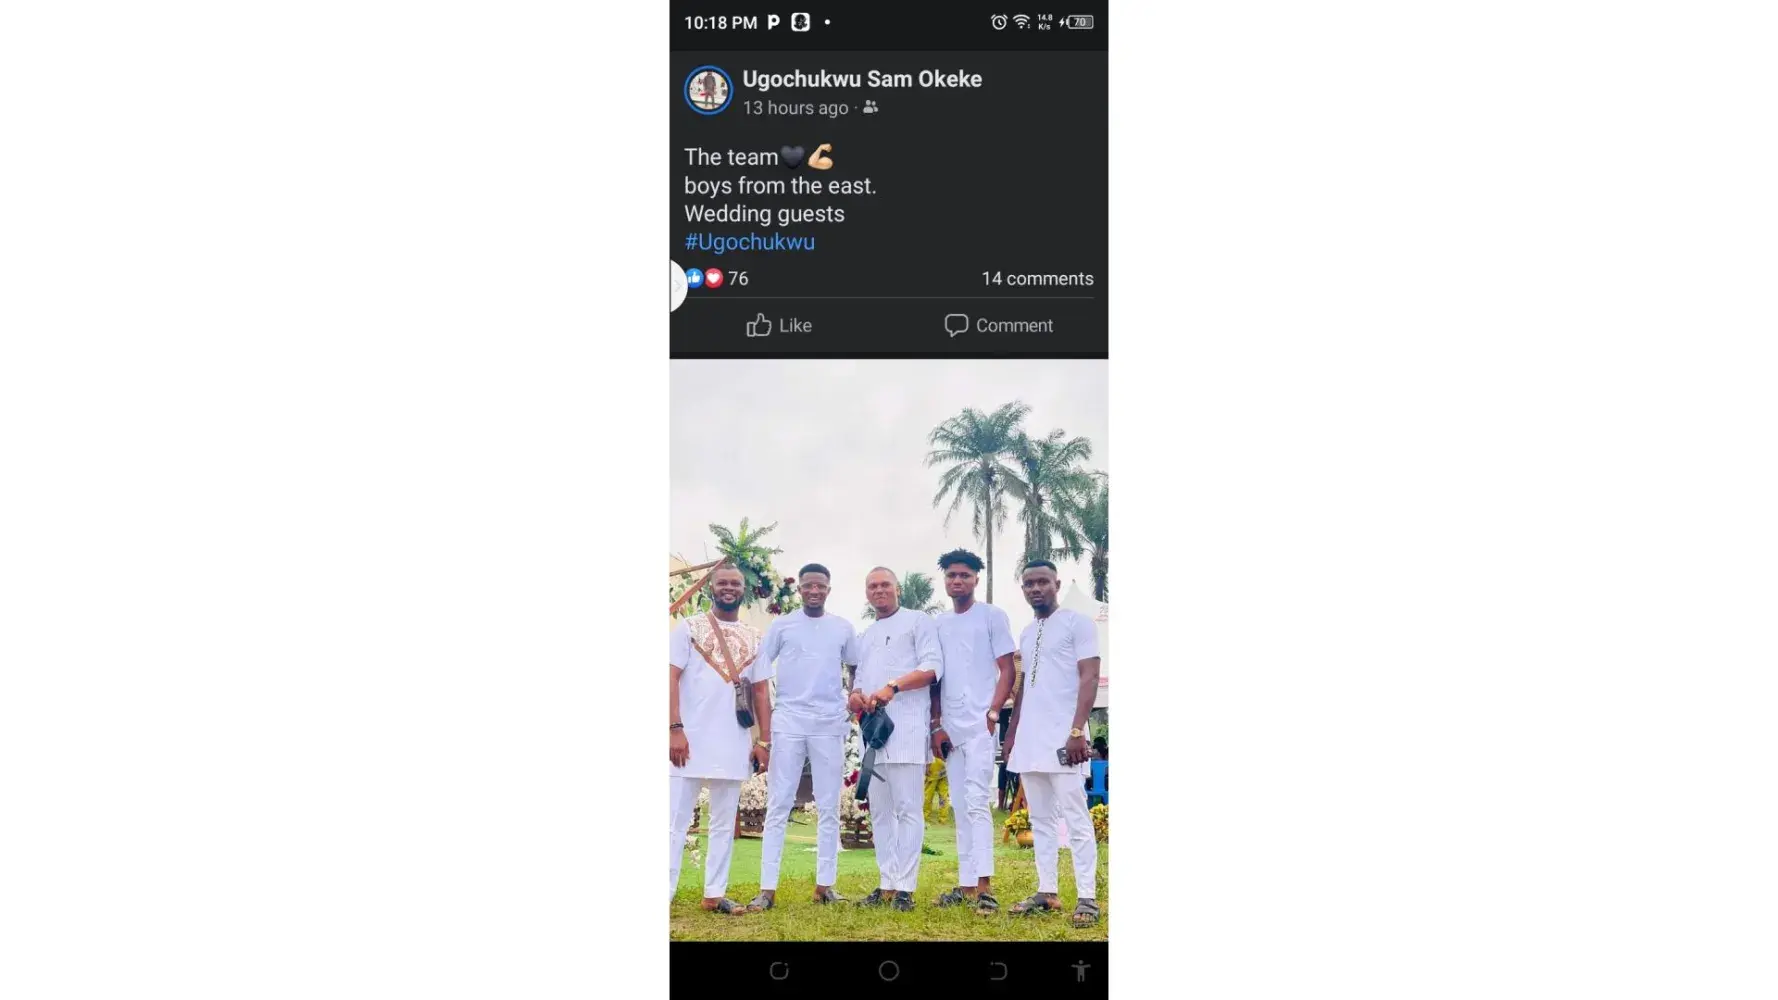Tap the thumbs-up Like icon
The image size is (1778, 1000).
(759, 325)
